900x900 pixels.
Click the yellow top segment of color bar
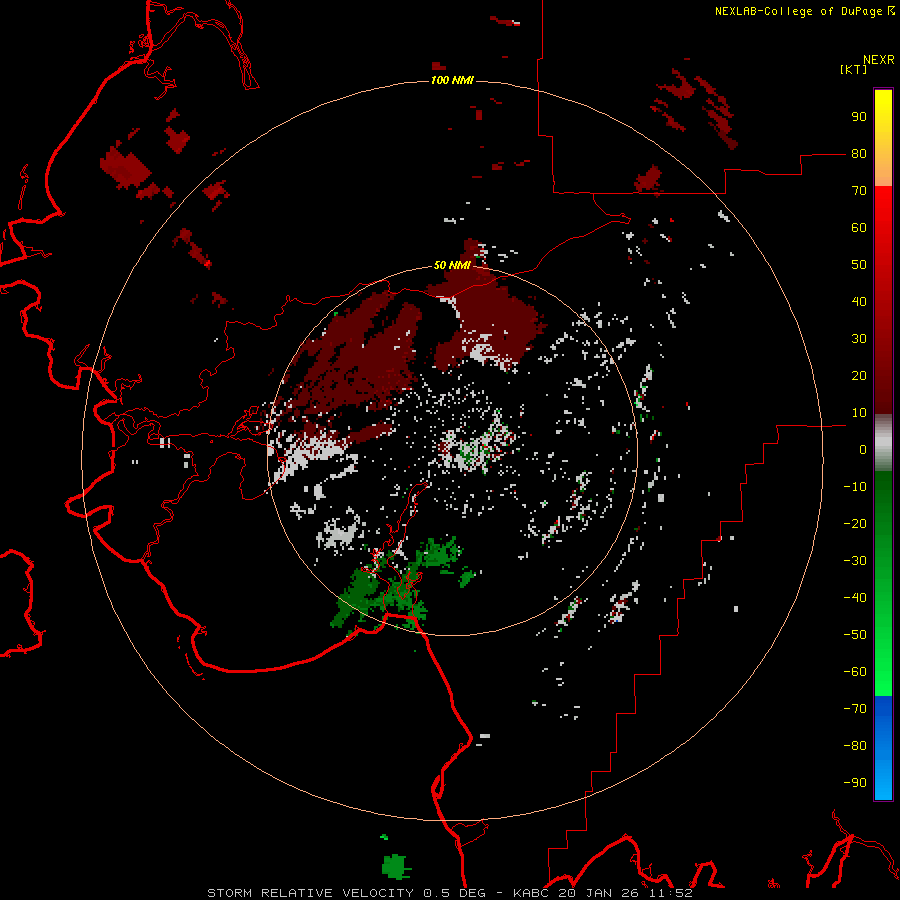pos(883,138)
